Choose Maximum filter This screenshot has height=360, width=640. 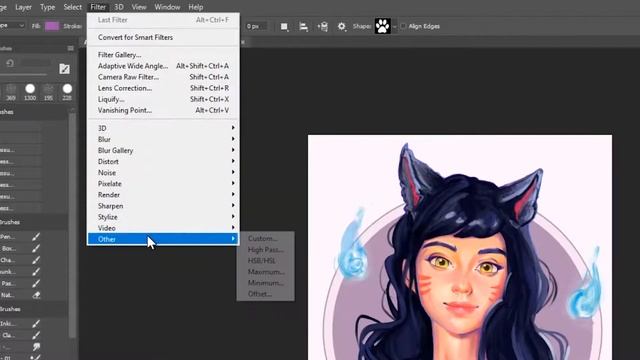coord(265,271)
